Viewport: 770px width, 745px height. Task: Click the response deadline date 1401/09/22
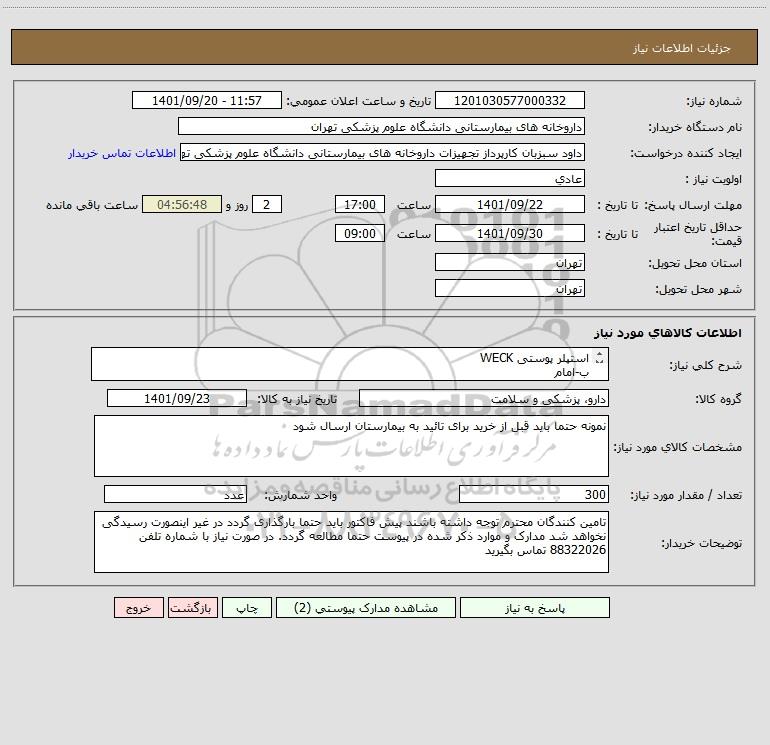[x=510, y=204]
